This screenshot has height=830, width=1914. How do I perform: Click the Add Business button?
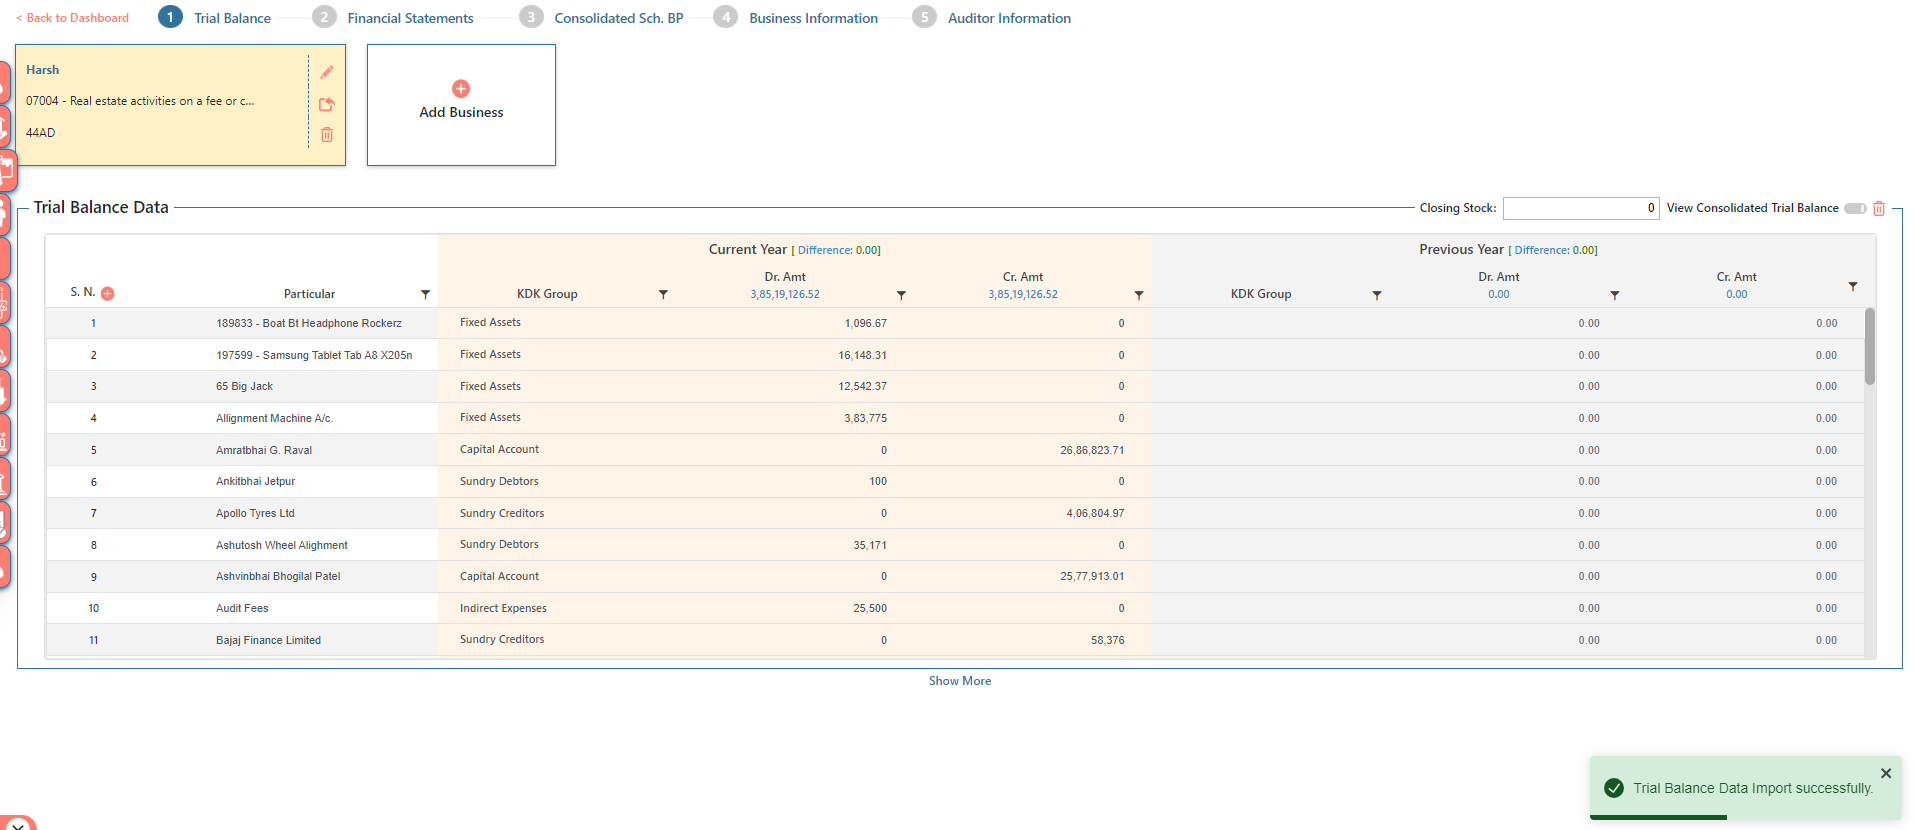point(461,105)
